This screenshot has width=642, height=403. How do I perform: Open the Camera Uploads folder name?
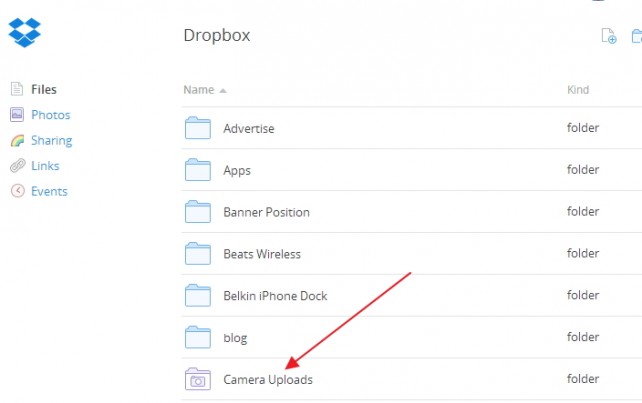267,379
